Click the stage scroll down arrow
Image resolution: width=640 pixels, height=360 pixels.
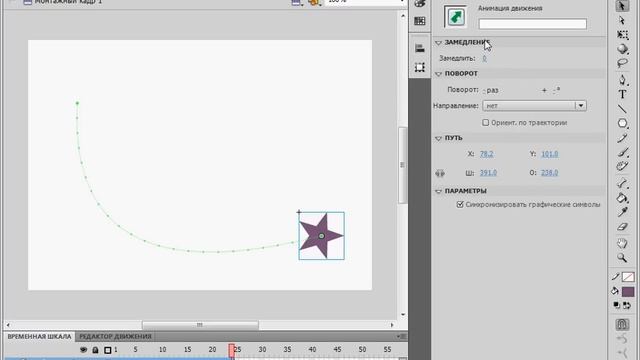(403, 315)
